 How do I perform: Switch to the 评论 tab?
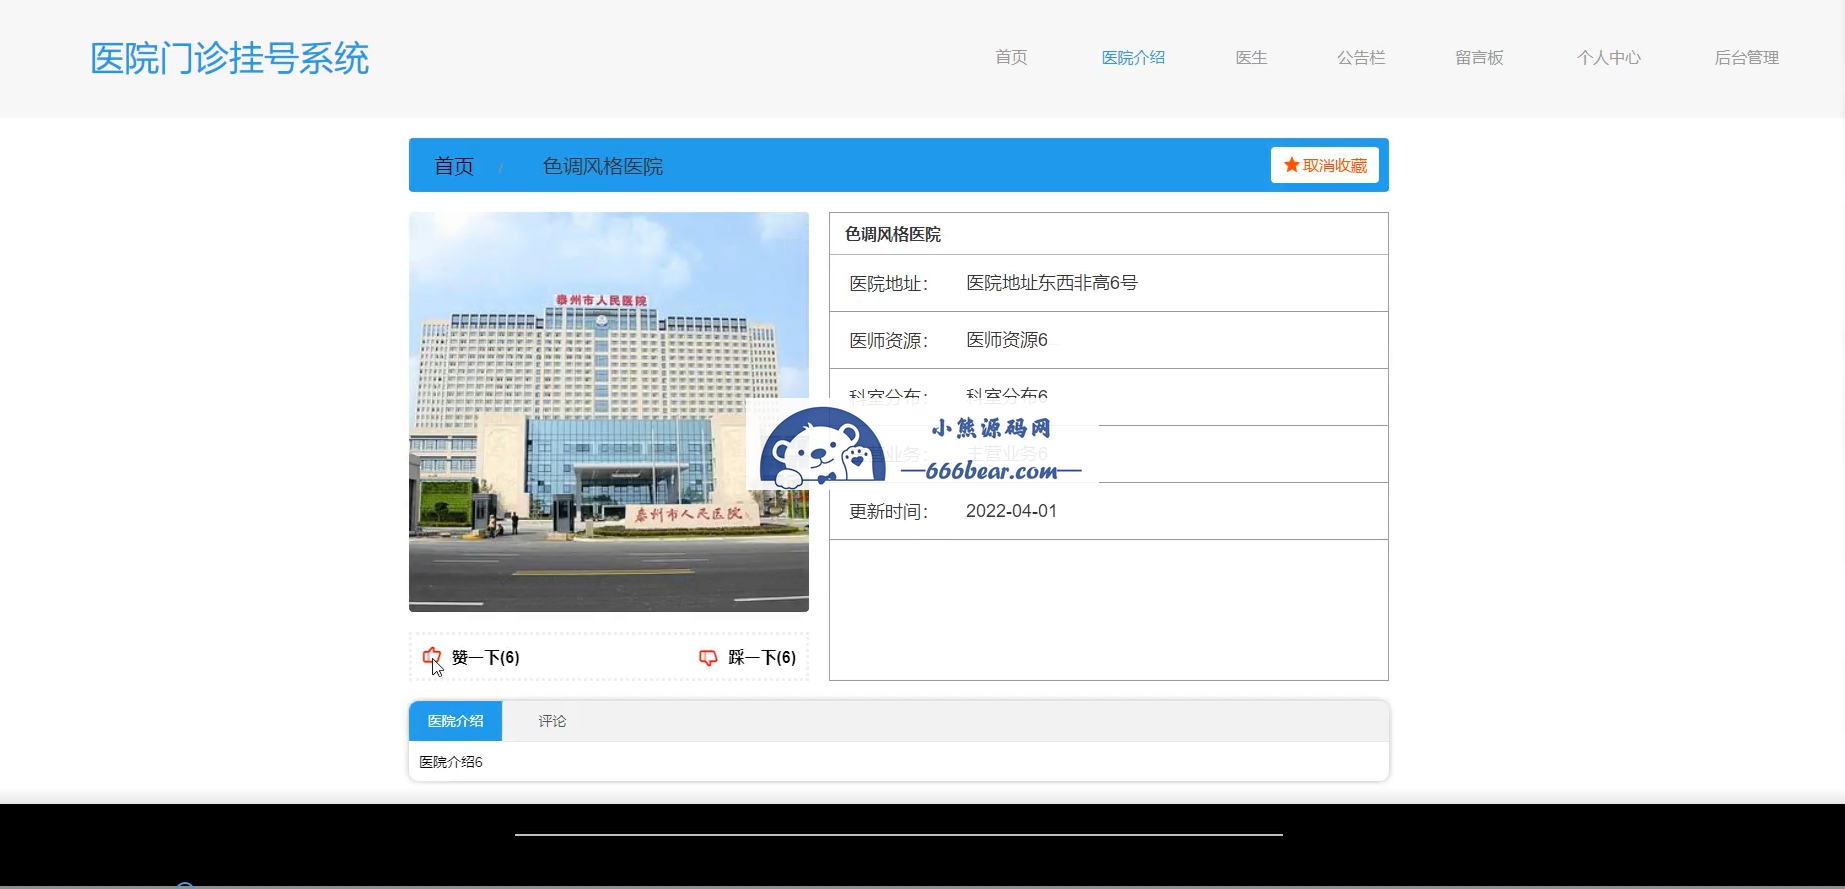(x=552, y=721)
